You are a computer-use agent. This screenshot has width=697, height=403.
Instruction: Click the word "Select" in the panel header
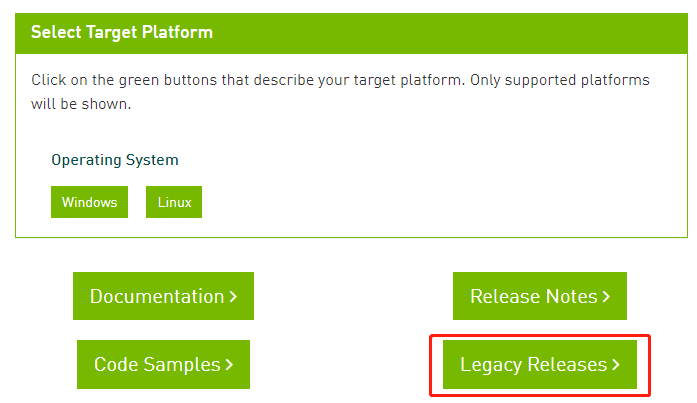point(54,32)
